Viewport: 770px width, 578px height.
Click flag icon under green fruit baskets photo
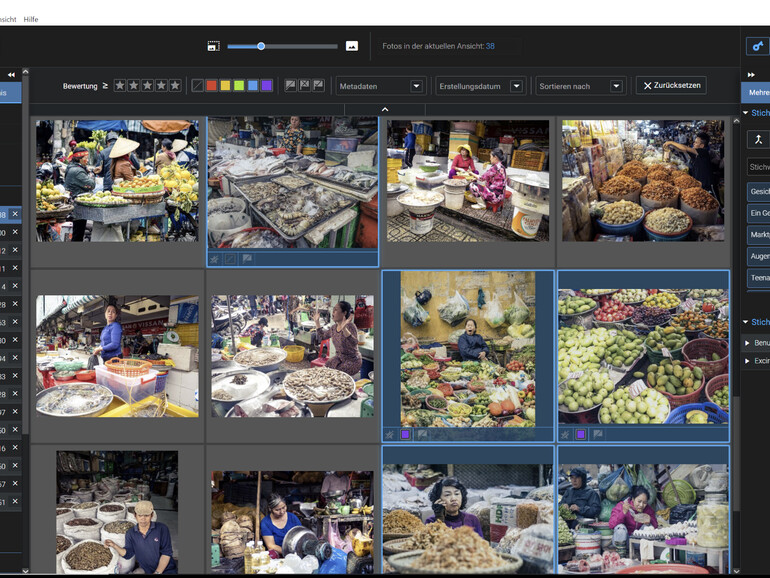click(x=598, y=434)
